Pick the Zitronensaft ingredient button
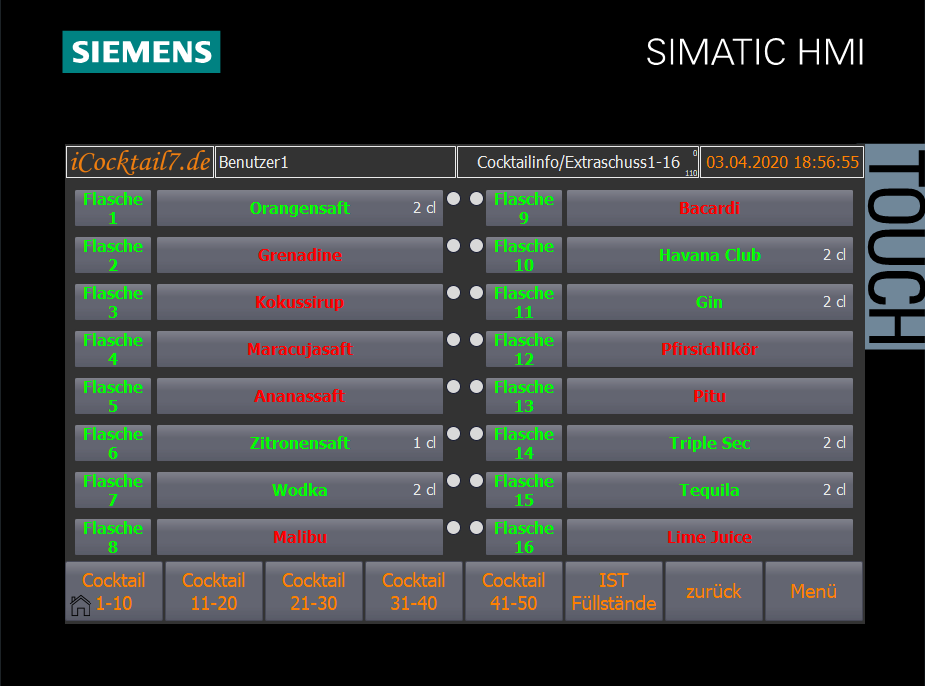This screenshot has width=925, height=686. coord(299,443)
